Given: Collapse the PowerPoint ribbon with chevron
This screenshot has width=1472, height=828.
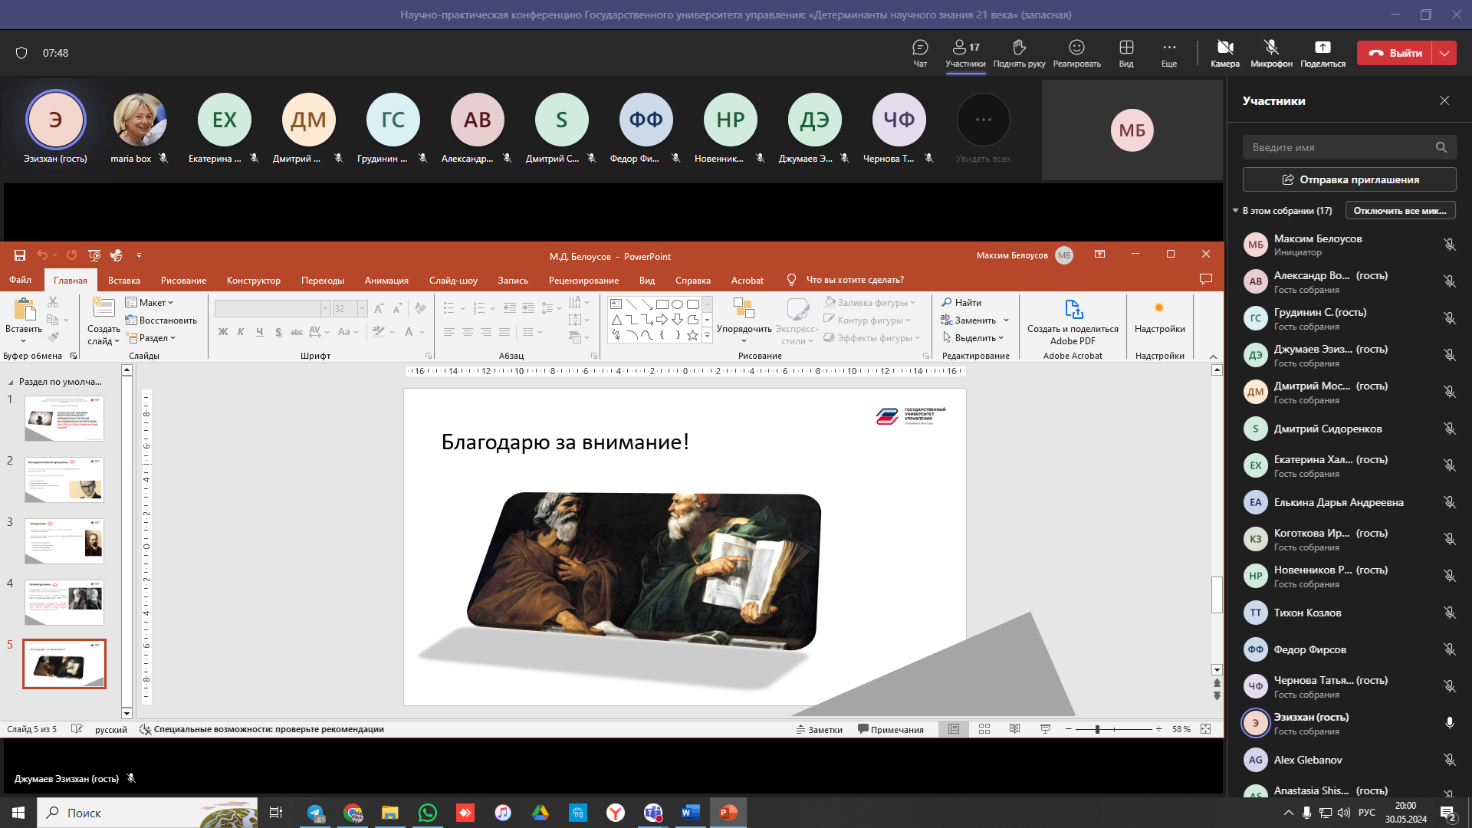Looking at the screenshot, I should 1213,356.
